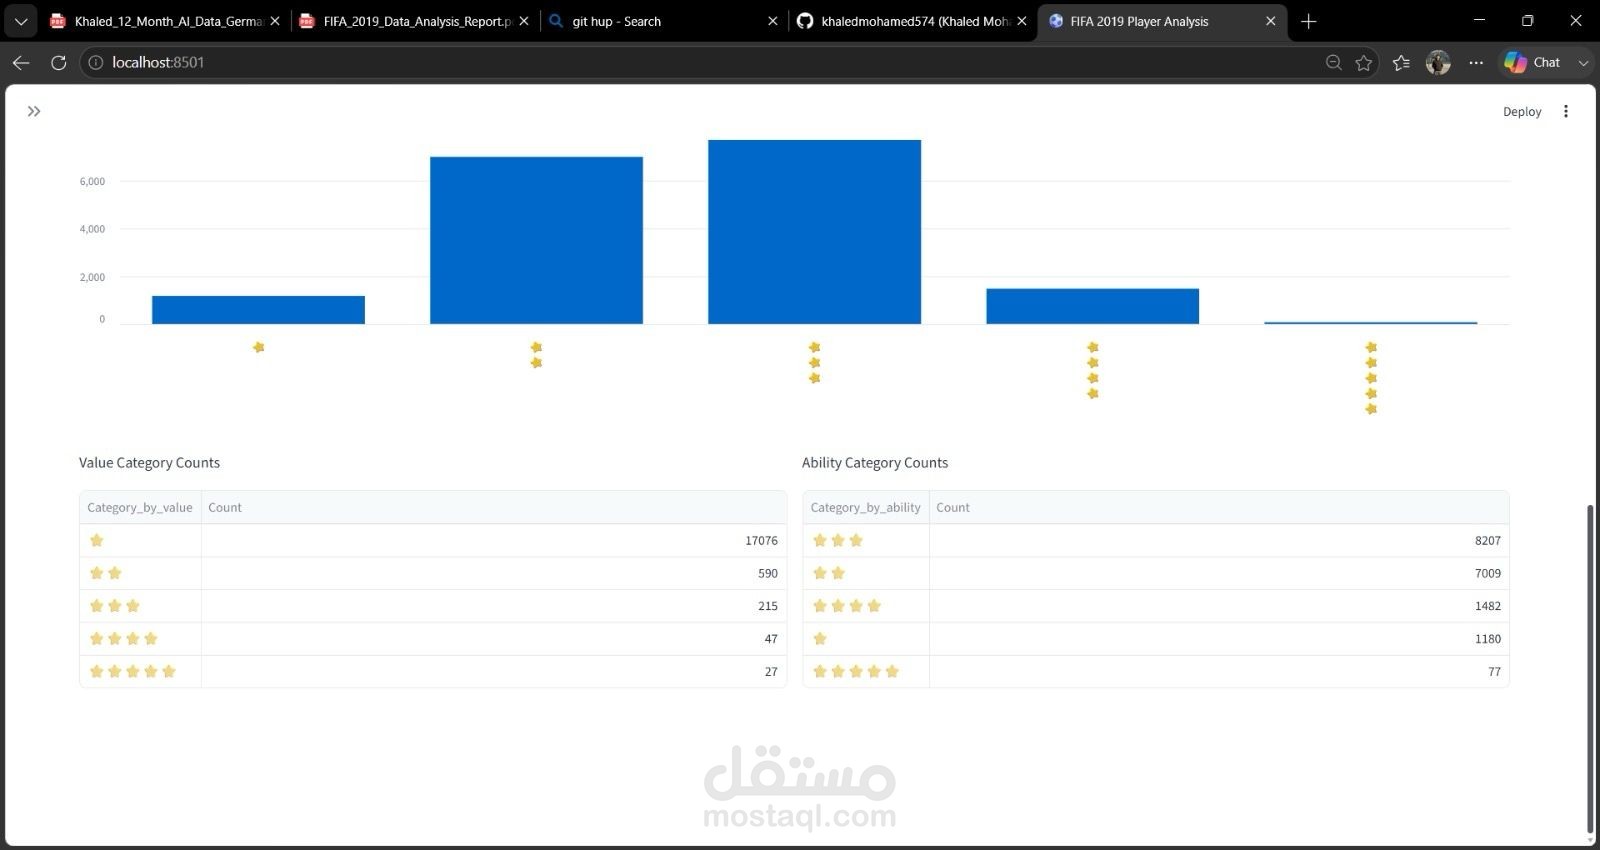Click the Deploy button
Viewport: 1600px width, 850px height.
click(1522, 112)
